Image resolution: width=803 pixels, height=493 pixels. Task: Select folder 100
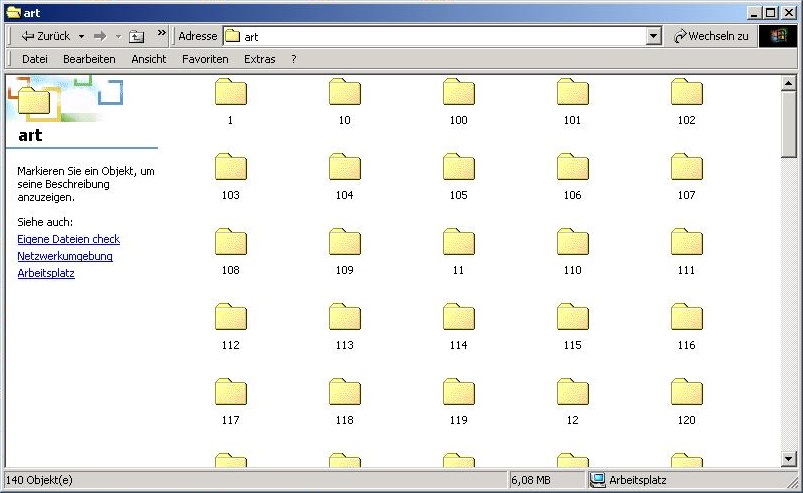458,102
